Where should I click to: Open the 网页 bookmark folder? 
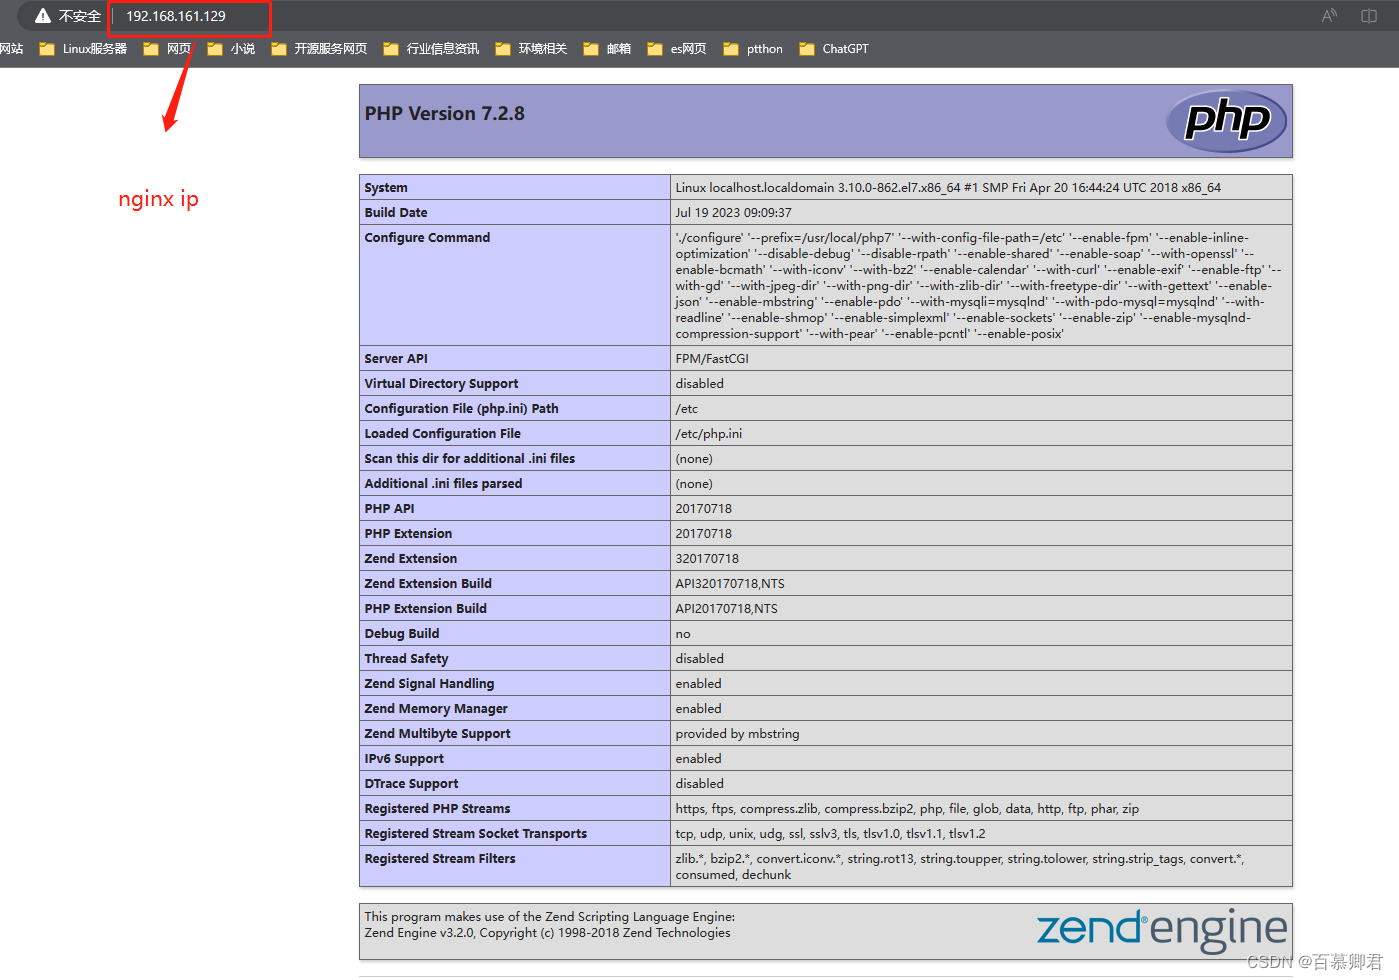point(167,49)
